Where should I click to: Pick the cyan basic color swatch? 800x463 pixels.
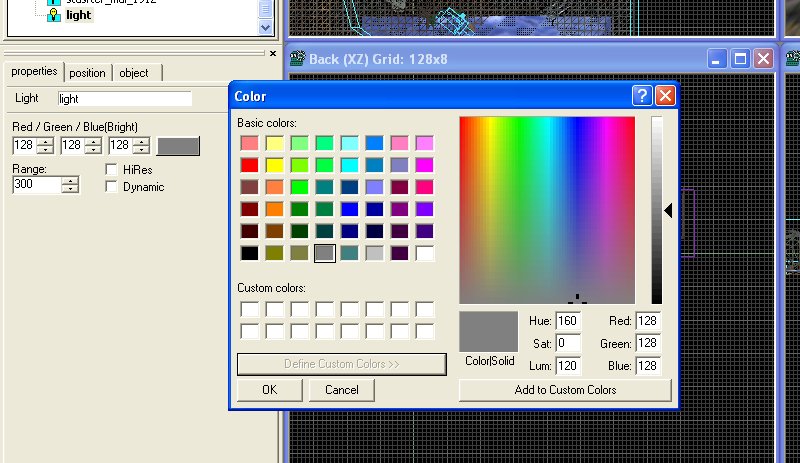point(349,165)
